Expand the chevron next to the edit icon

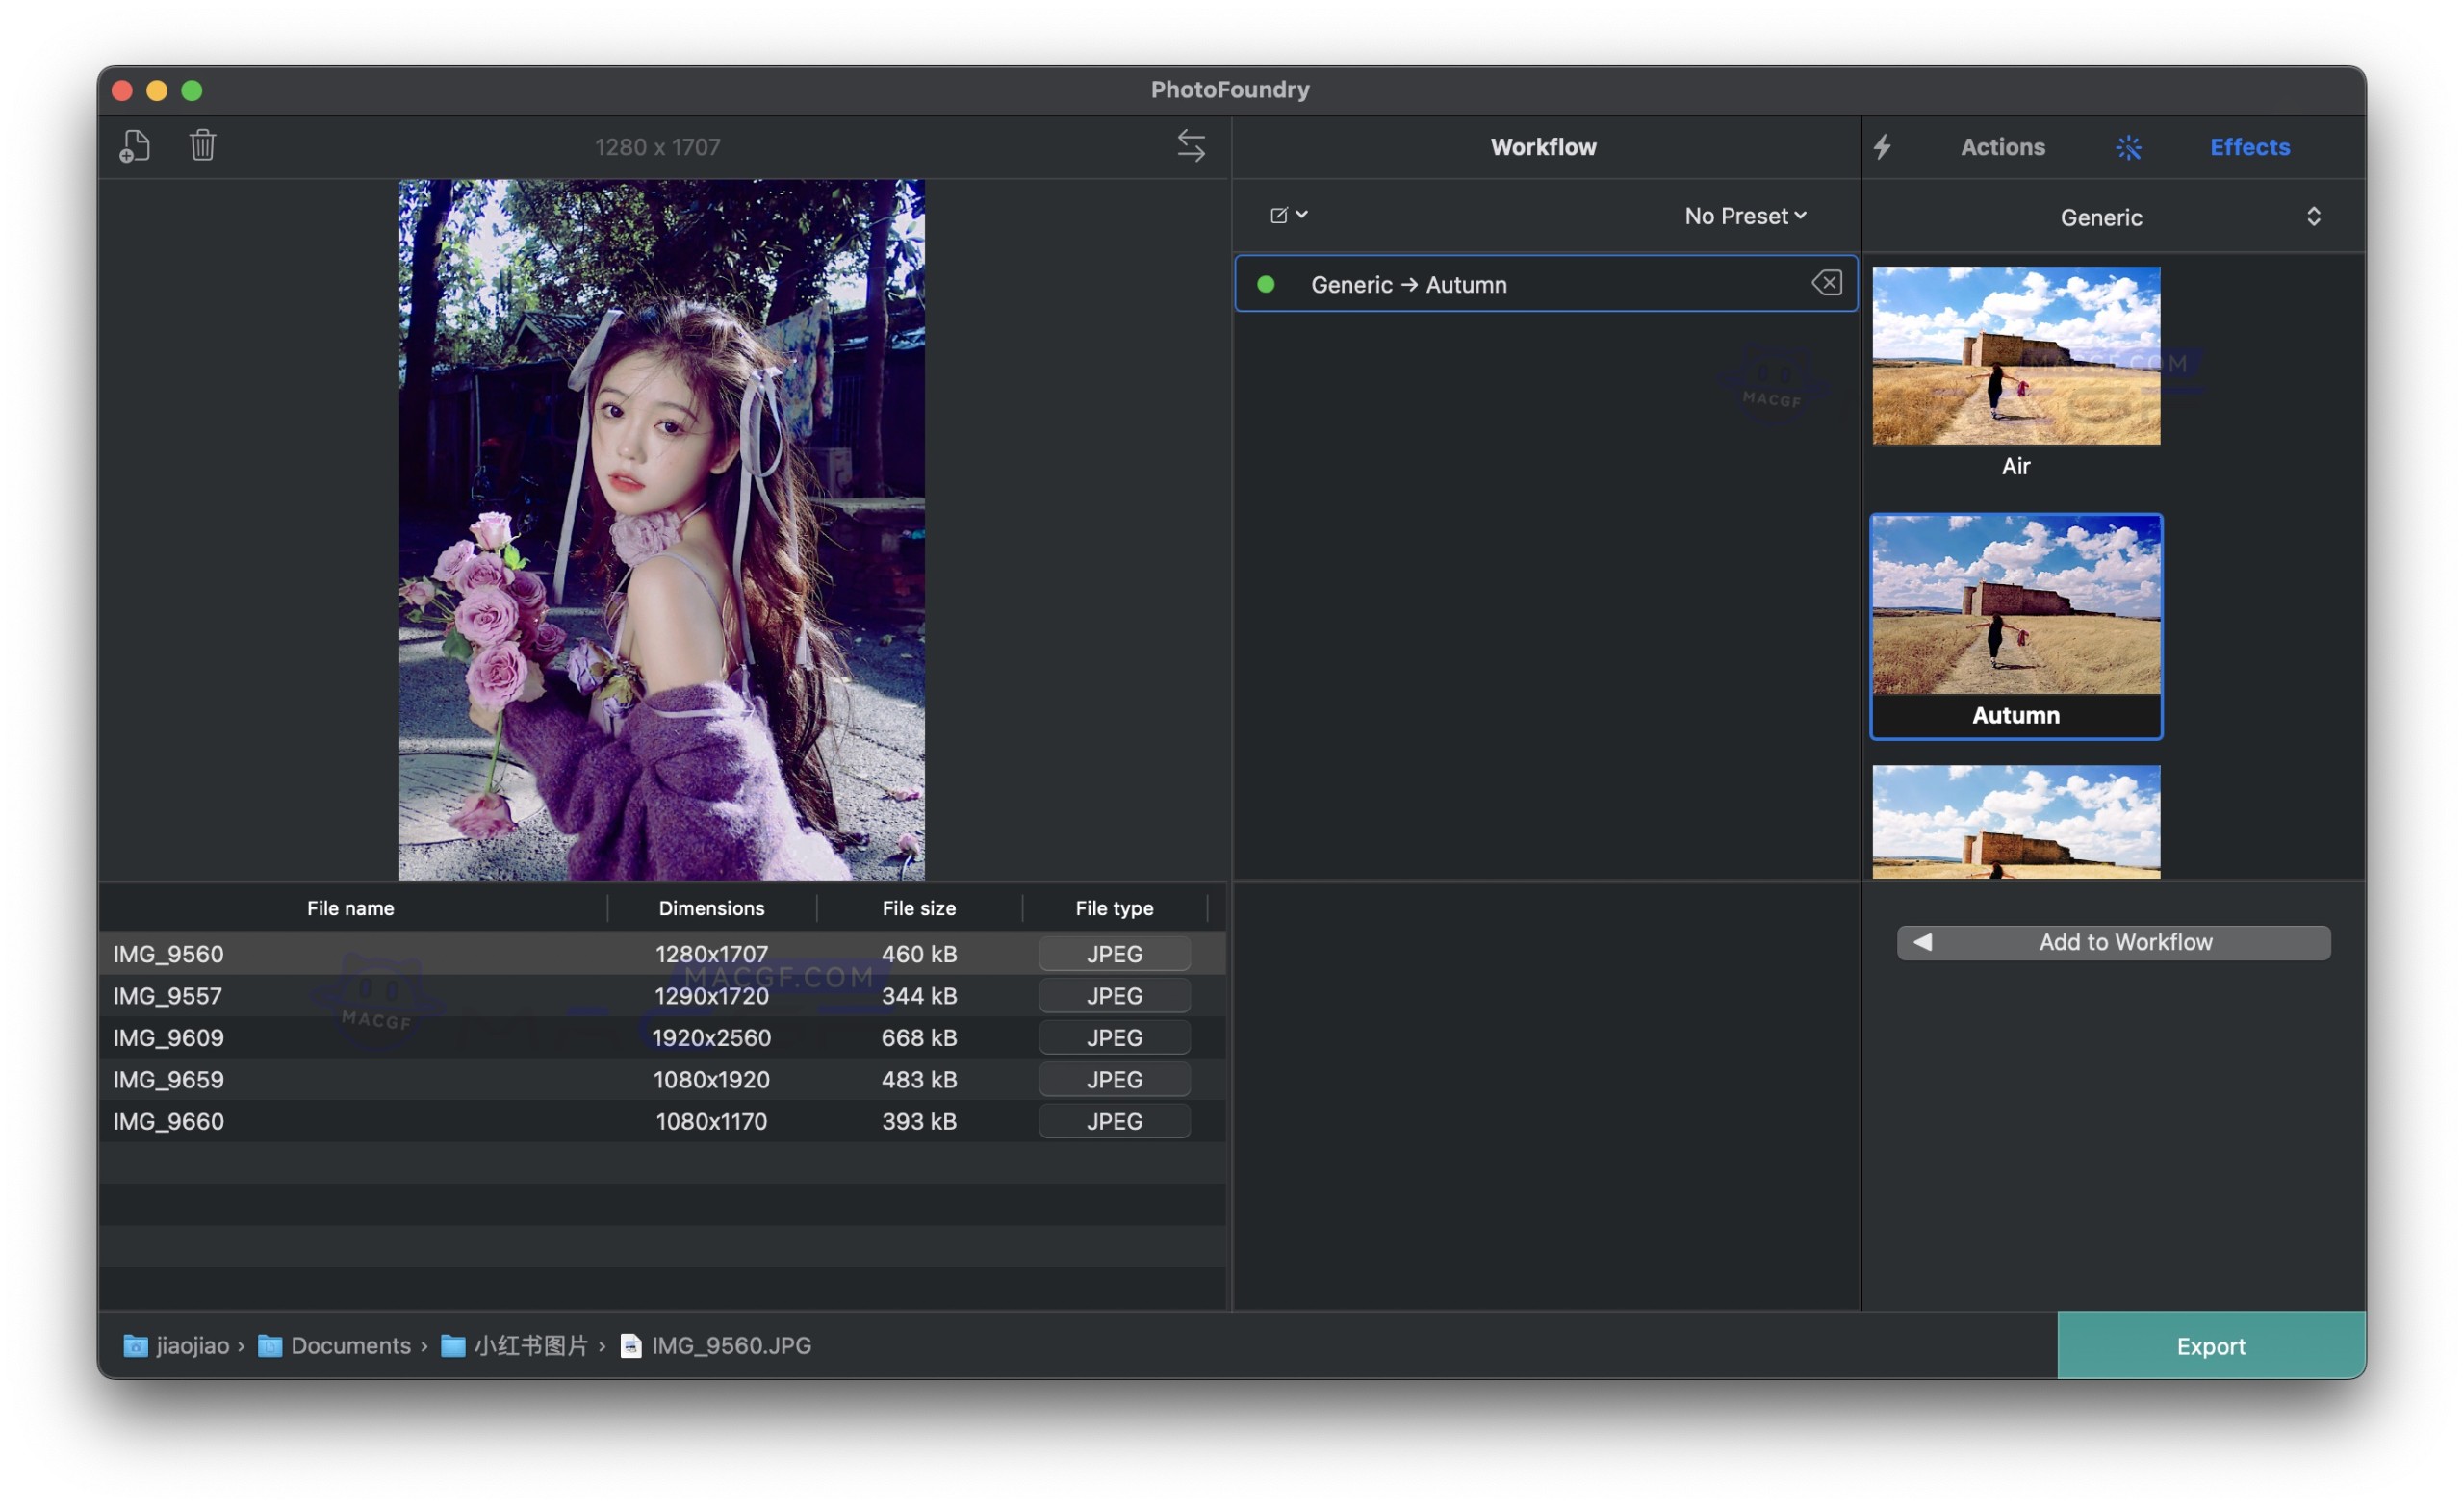tap(1301, 214)
